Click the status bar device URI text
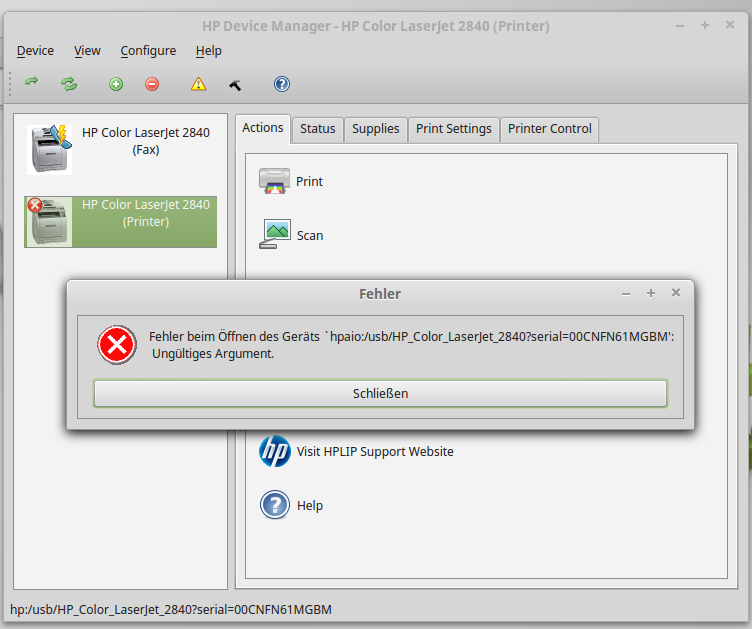 click(x=171, y=610)
